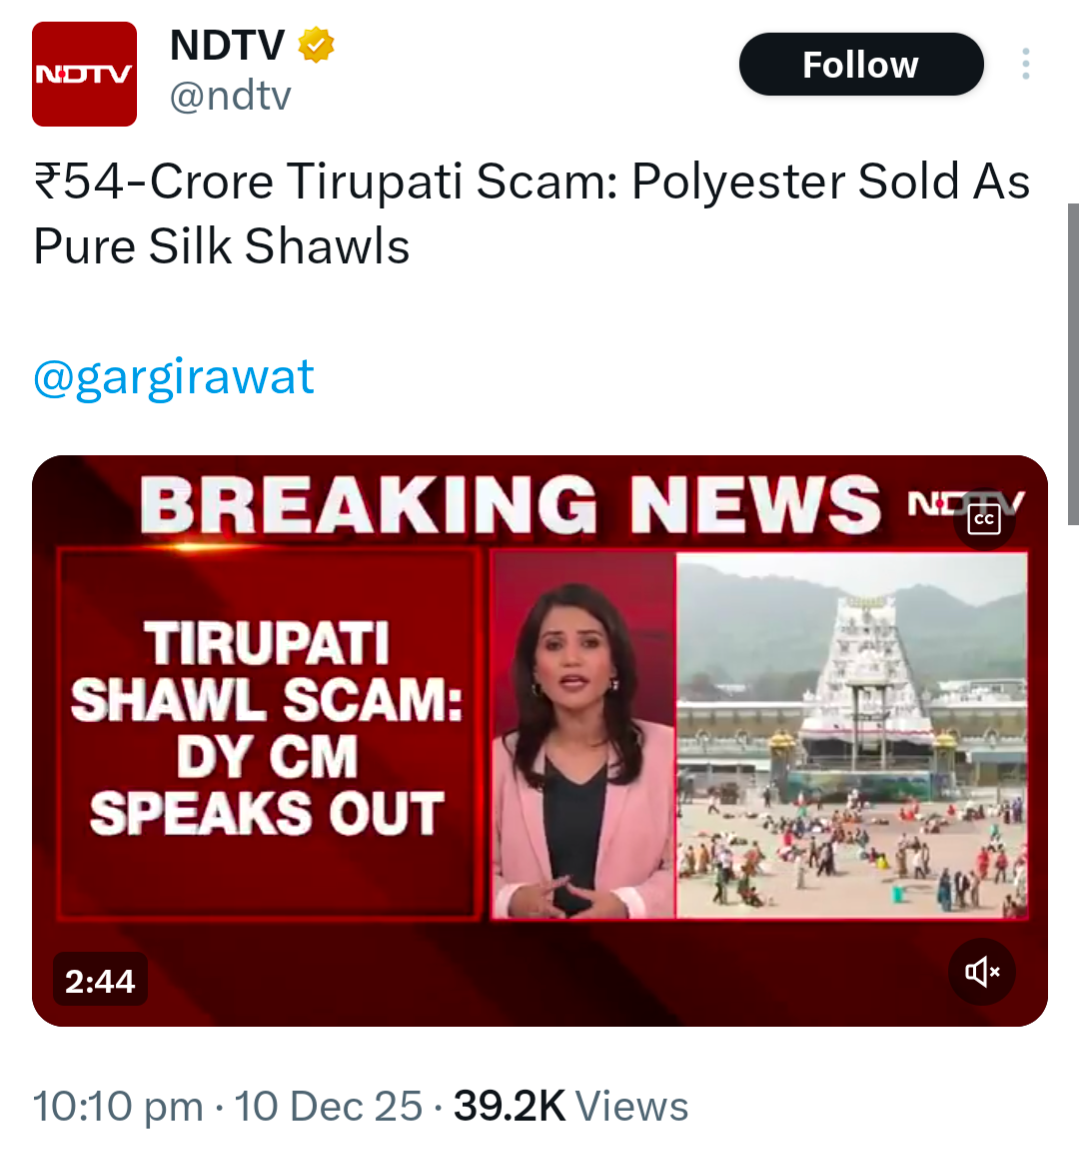The image size is (1079, 1152).
Task: View the 39.2K Views count
Action: pyautogui.click(x=571, y=1106)
